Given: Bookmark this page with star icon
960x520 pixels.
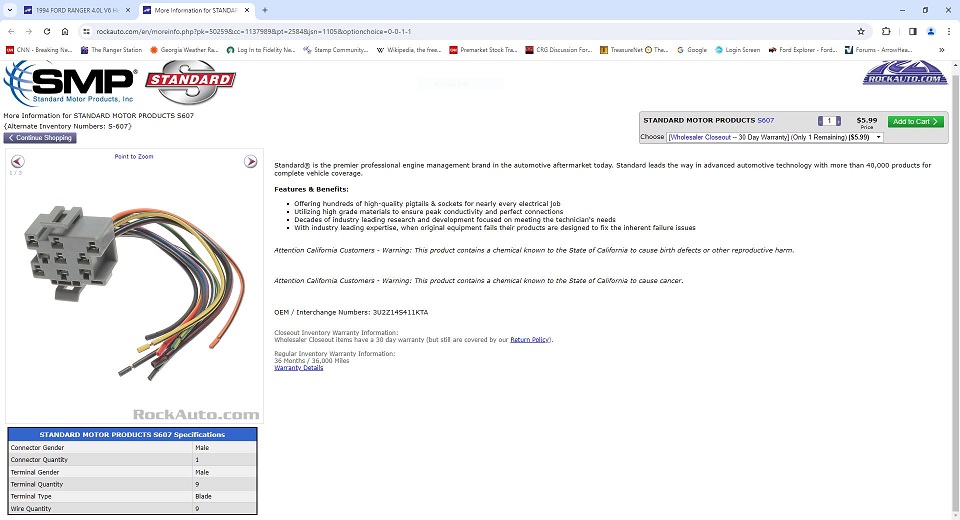Looking at the screenshot, I should coord(861,31).
